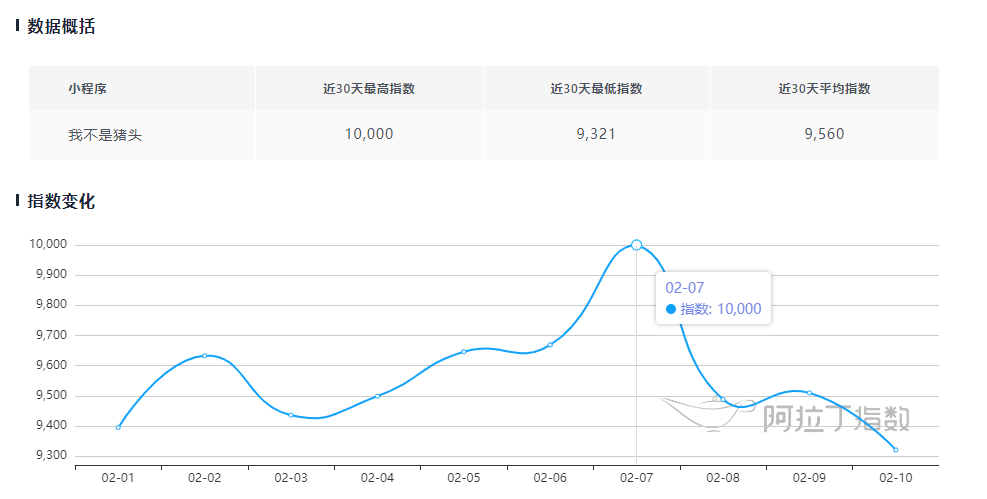
Task: Pick the 02-06 data point on the chart
Action: tap(550, 345)
